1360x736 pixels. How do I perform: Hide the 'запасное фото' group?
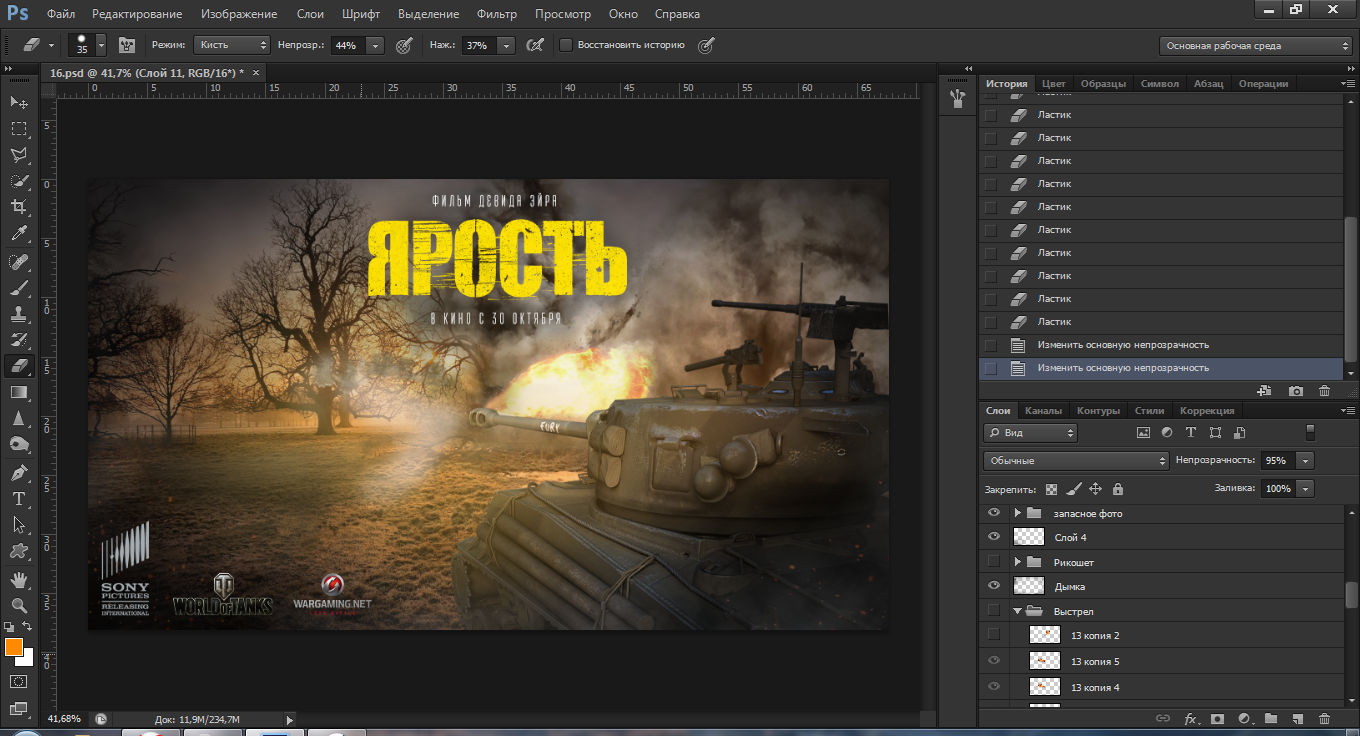(x=993, y=513)
